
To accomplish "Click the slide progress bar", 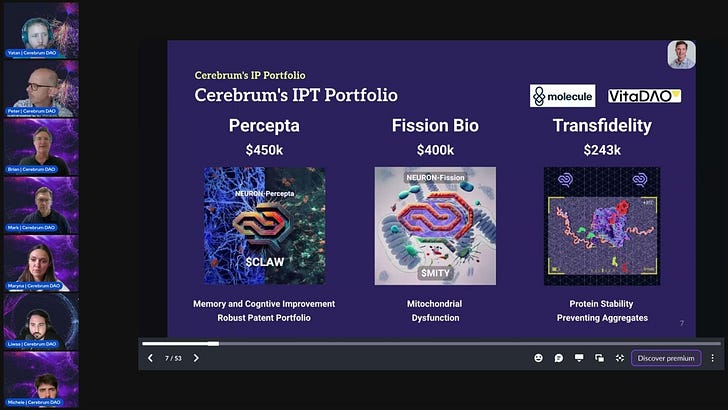I will [x=431, y=344].
